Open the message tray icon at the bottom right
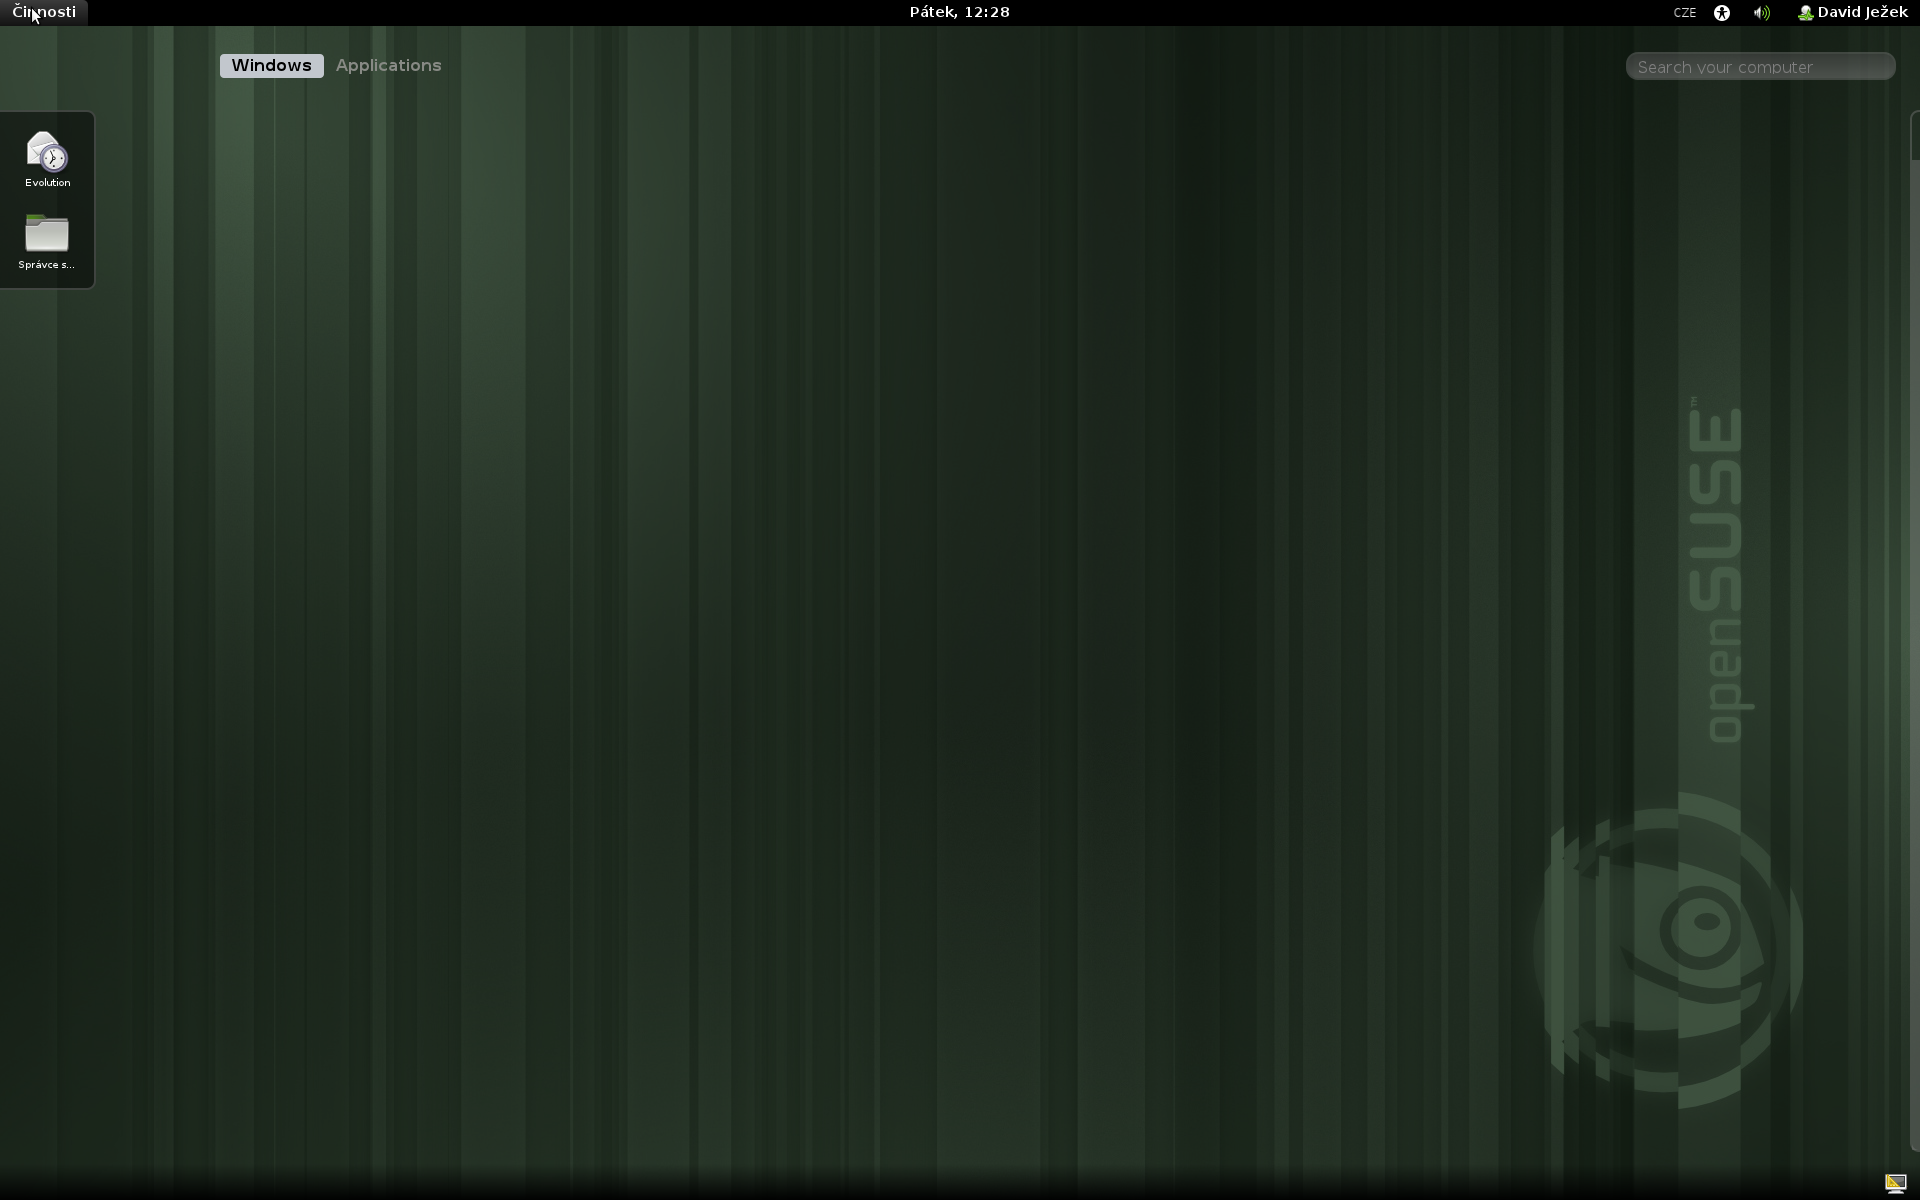 [x=1895, y=1184]
